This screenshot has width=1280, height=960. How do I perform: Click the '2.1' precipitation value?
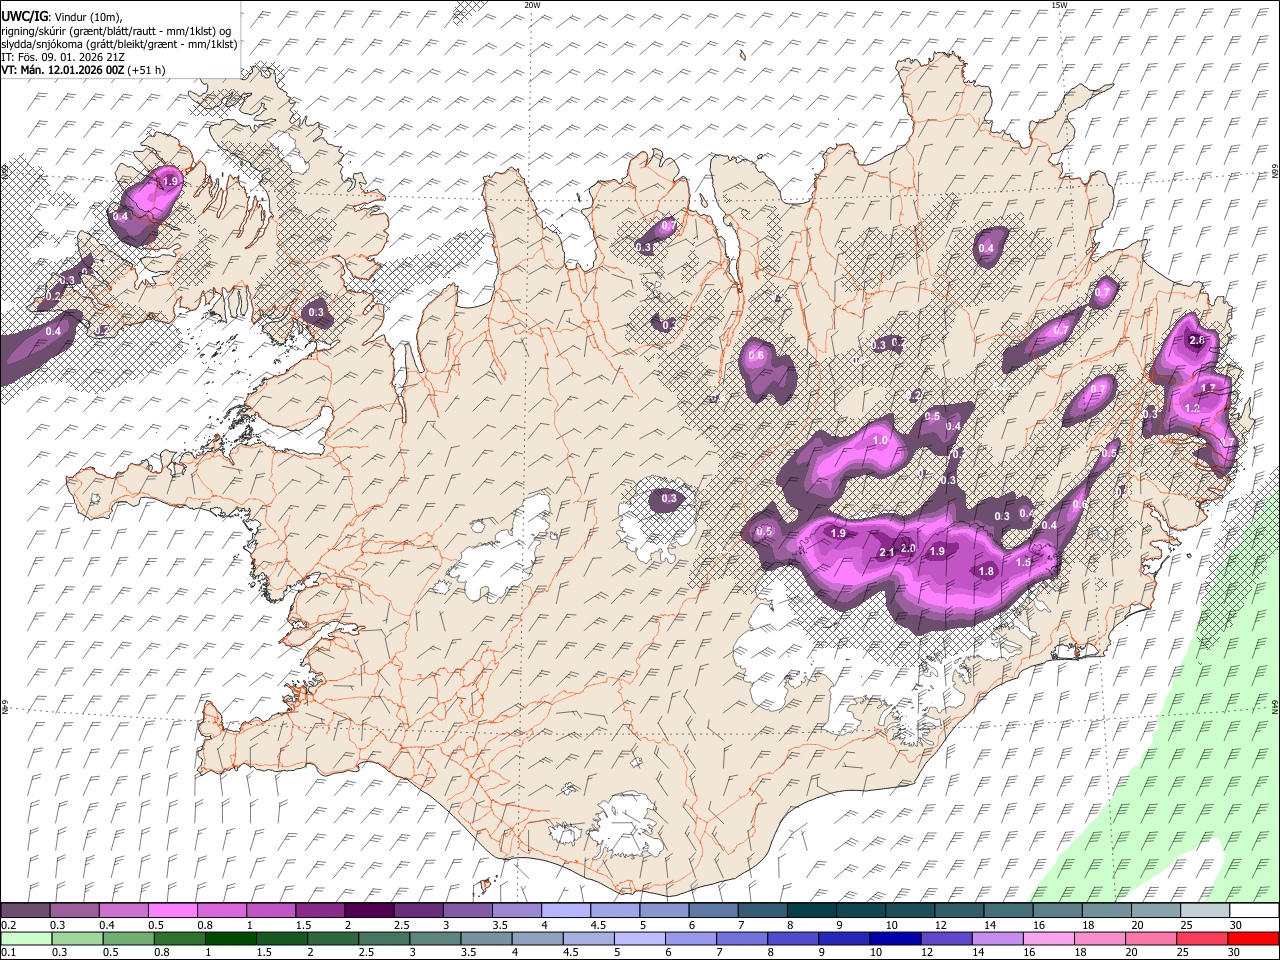pos(886,553)
